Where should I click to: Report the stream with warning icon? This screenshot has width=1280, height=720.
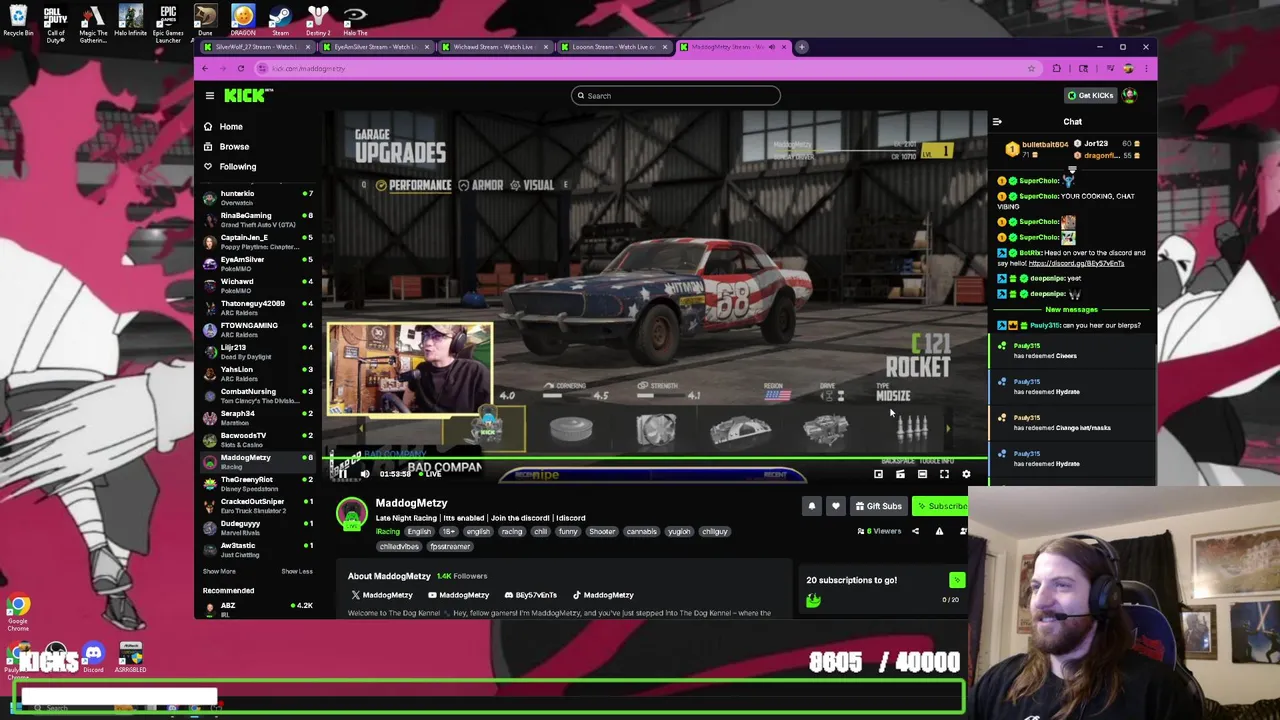pyautogui.click(x=939, y=531)
